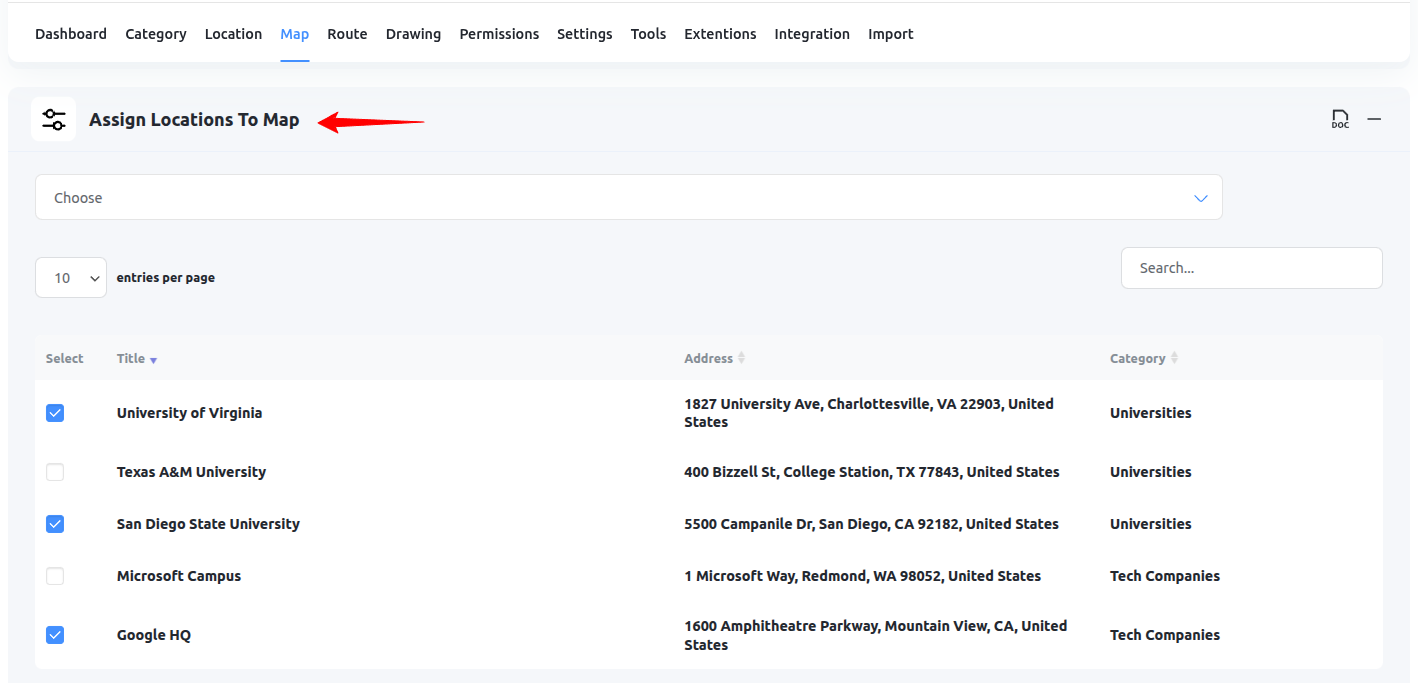Navigate to the Import tab
The image size is (1418, 683).
click(890, 34)
